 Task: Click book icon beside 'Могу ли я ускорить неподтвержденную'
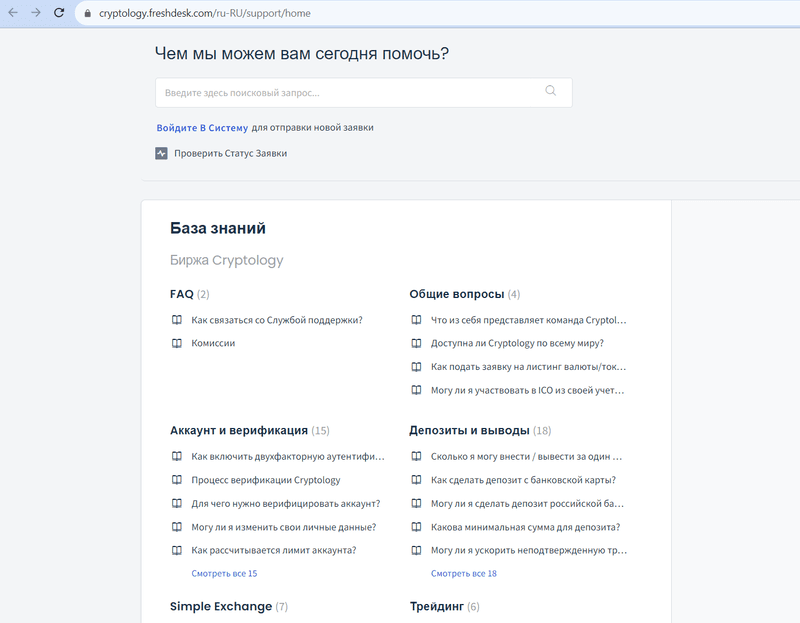pyautogui.click(x=416, y=551)
